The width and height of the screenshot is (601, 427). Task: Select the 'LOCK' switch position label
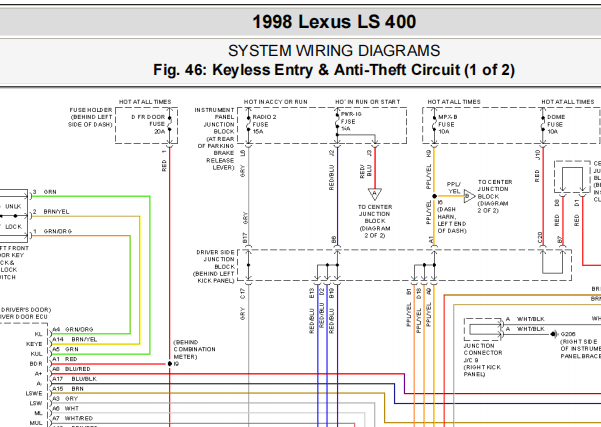click(x=13, y=227)
